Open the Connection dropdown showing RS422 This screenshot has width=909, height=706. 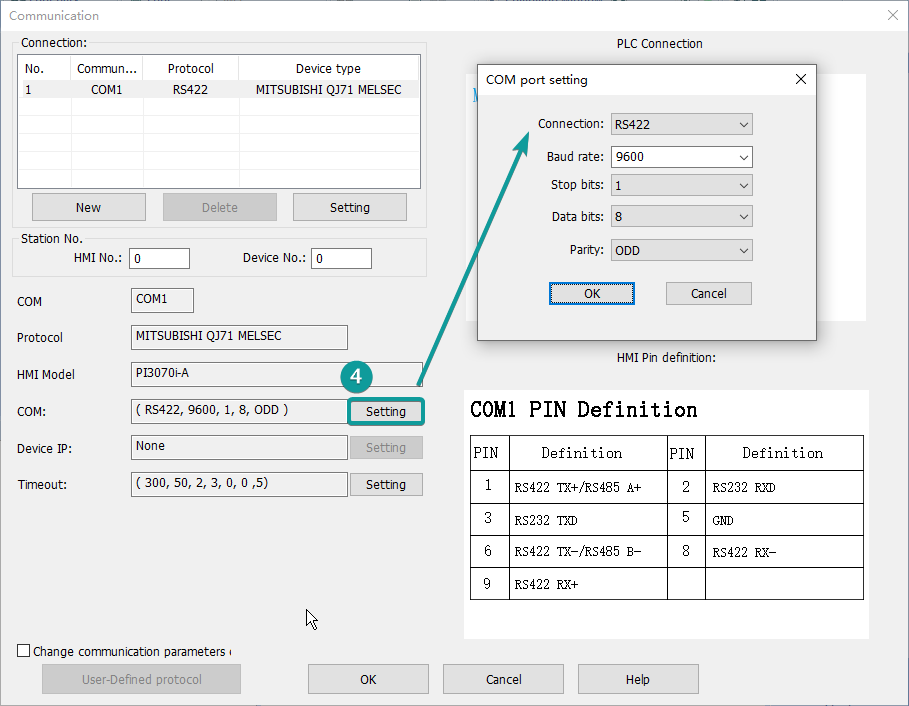681,124
